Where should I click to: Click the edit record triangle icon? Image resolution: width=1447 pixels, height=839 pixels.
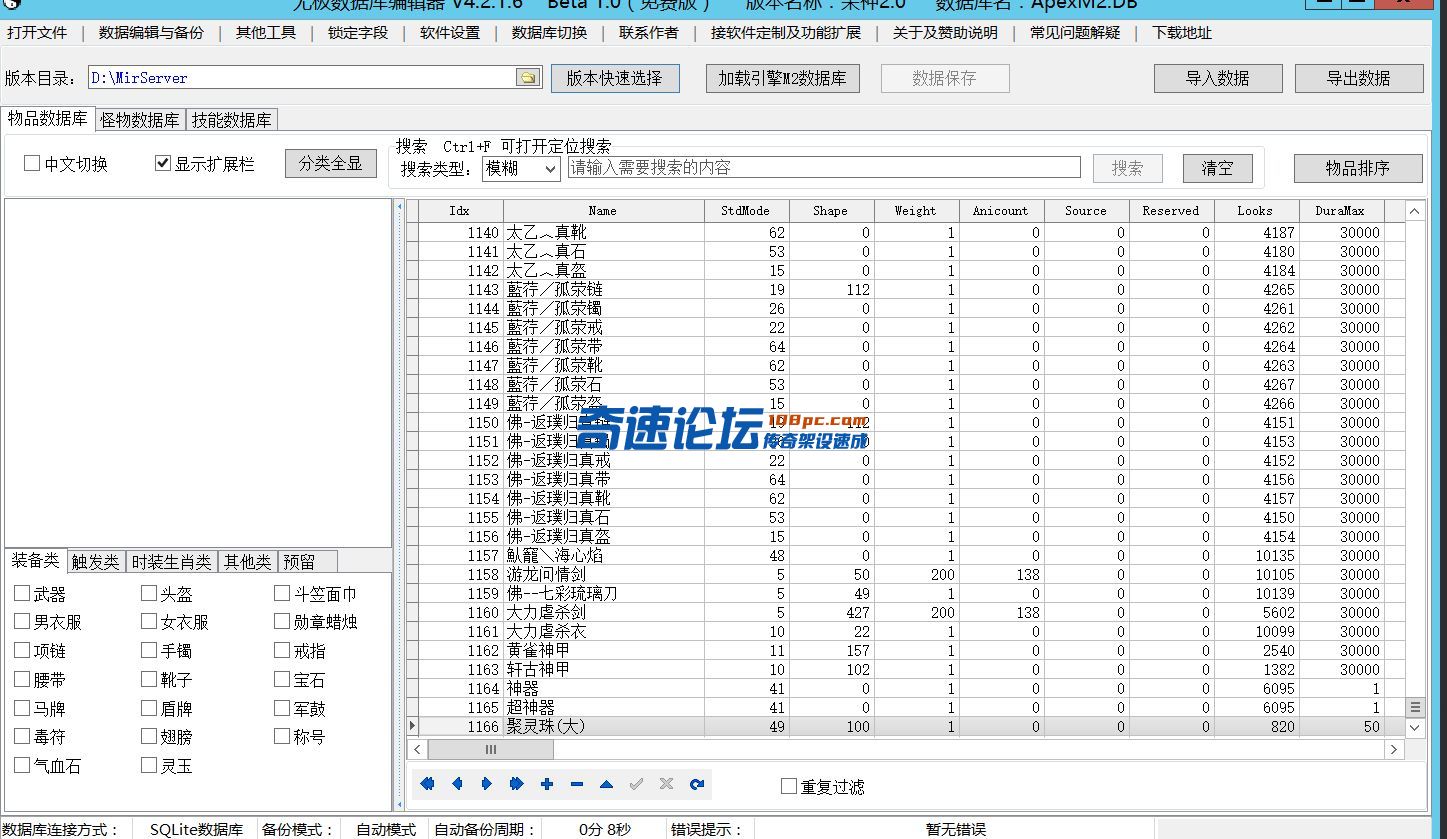click(607, 784)
